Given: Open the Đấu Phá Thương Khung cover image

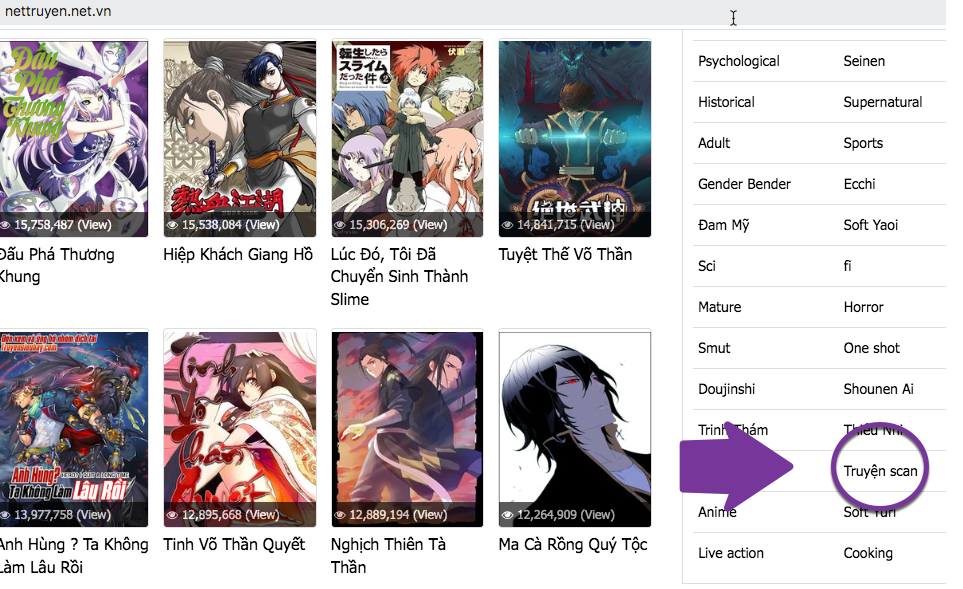Looking at the screenshot, I should [74, 138].
